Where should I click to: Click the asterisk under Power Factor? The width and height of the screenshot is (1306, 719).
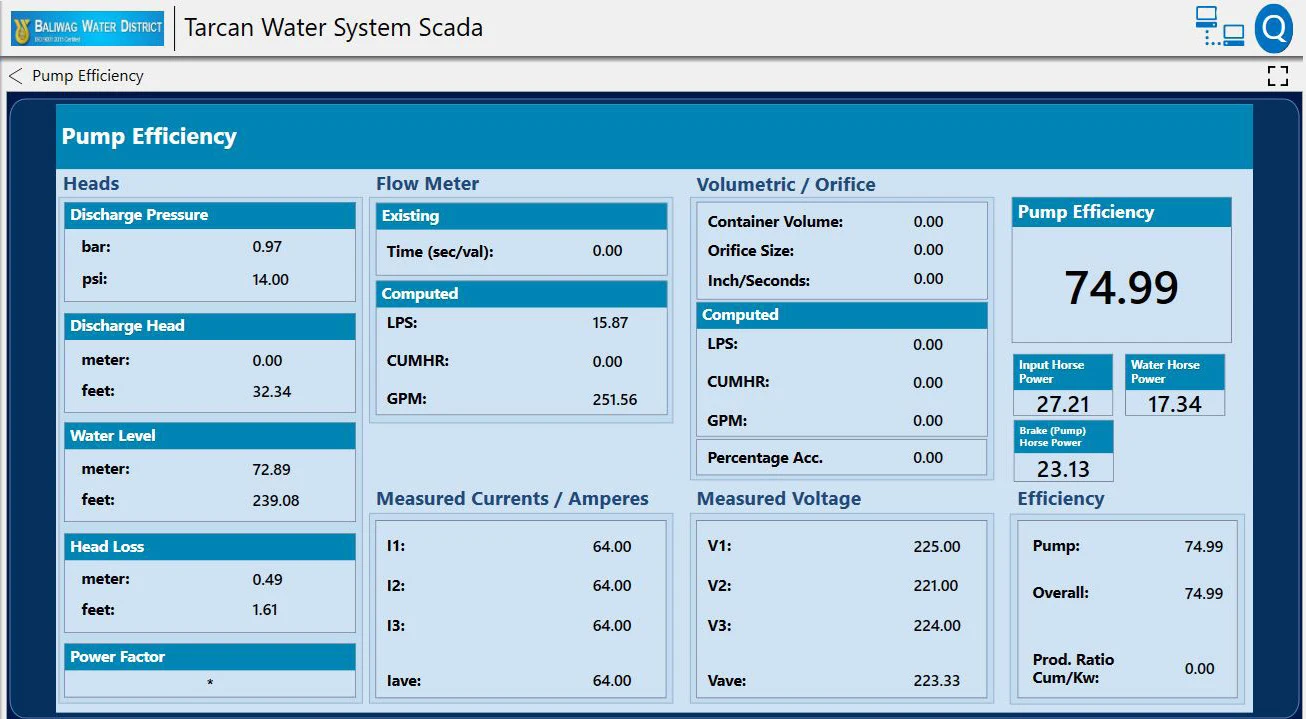210,684
